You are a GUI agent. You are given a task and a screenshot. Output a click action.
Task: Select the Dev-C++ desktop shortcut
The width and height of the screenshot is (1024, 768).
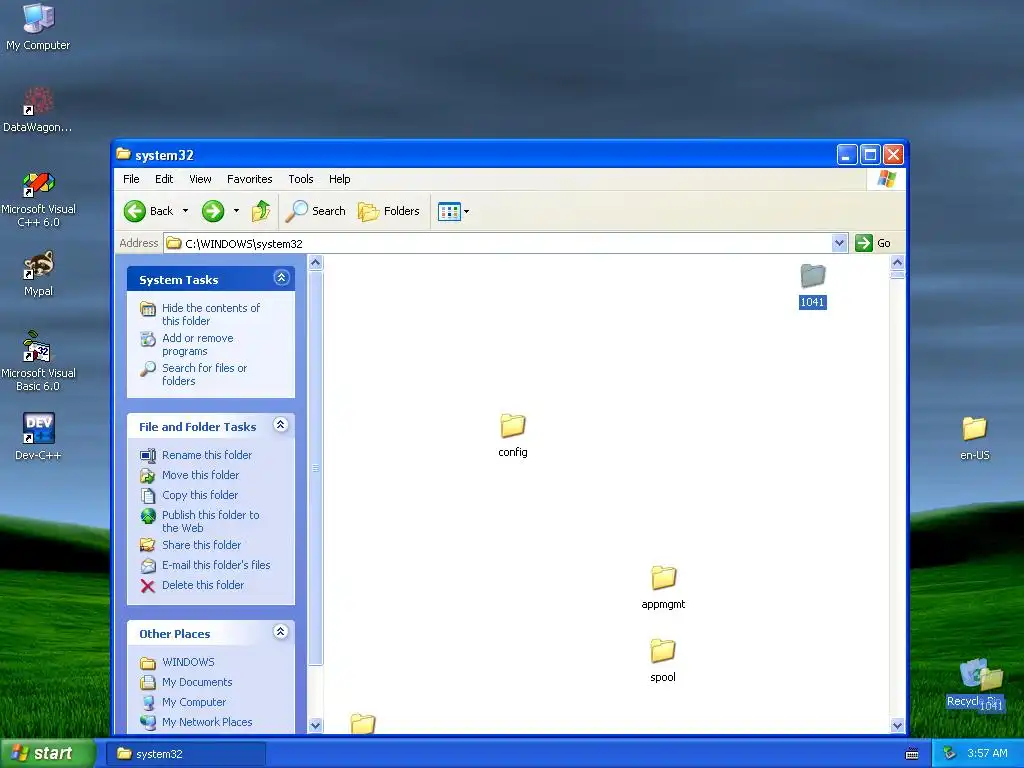click(38, 436)
